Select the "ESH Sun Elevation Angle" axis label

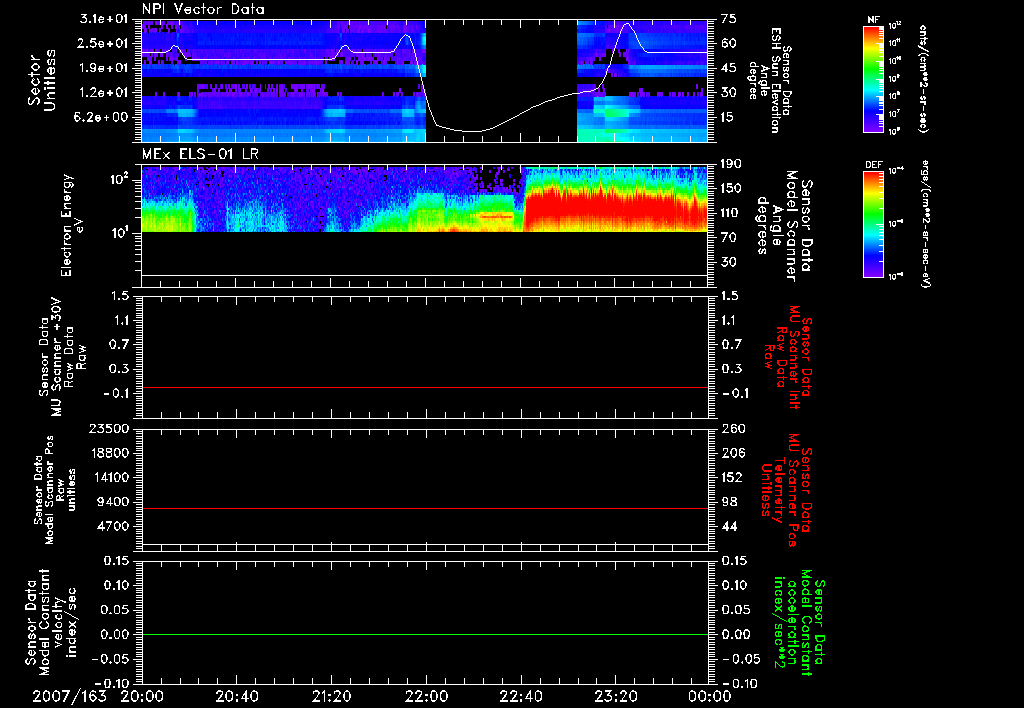769,80
